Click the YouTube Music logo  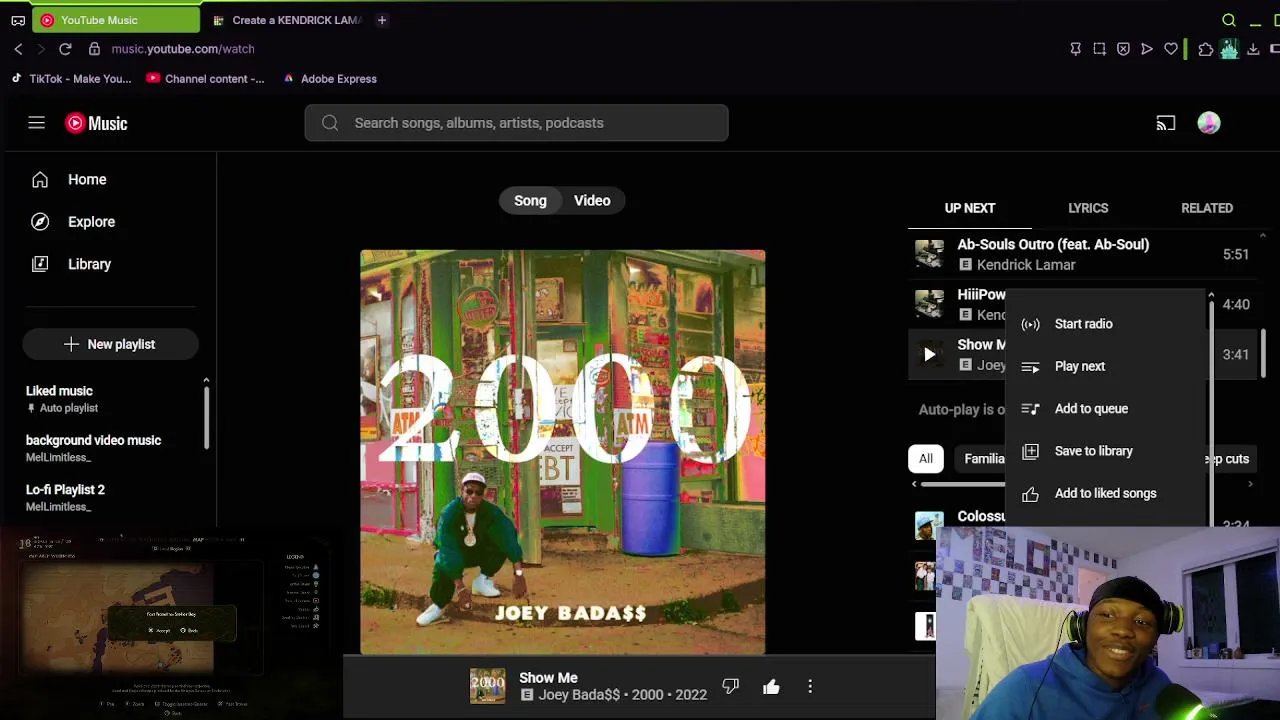(x=97, y=123)
